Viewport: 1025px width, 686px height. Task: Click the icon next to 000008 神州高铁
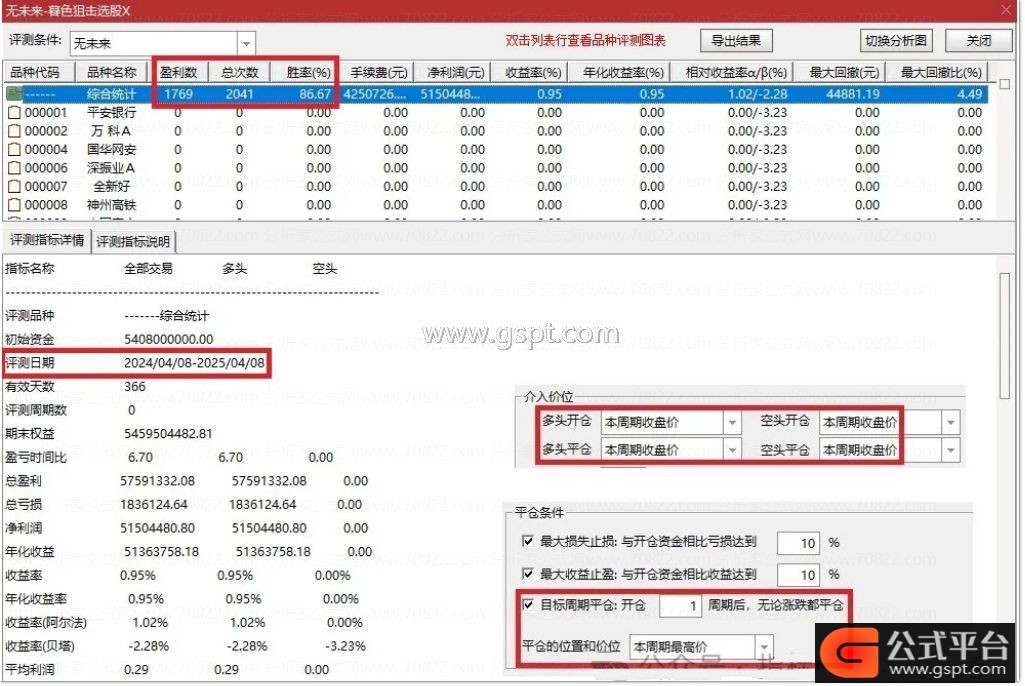pyautogui.click(x=14, y=205)
